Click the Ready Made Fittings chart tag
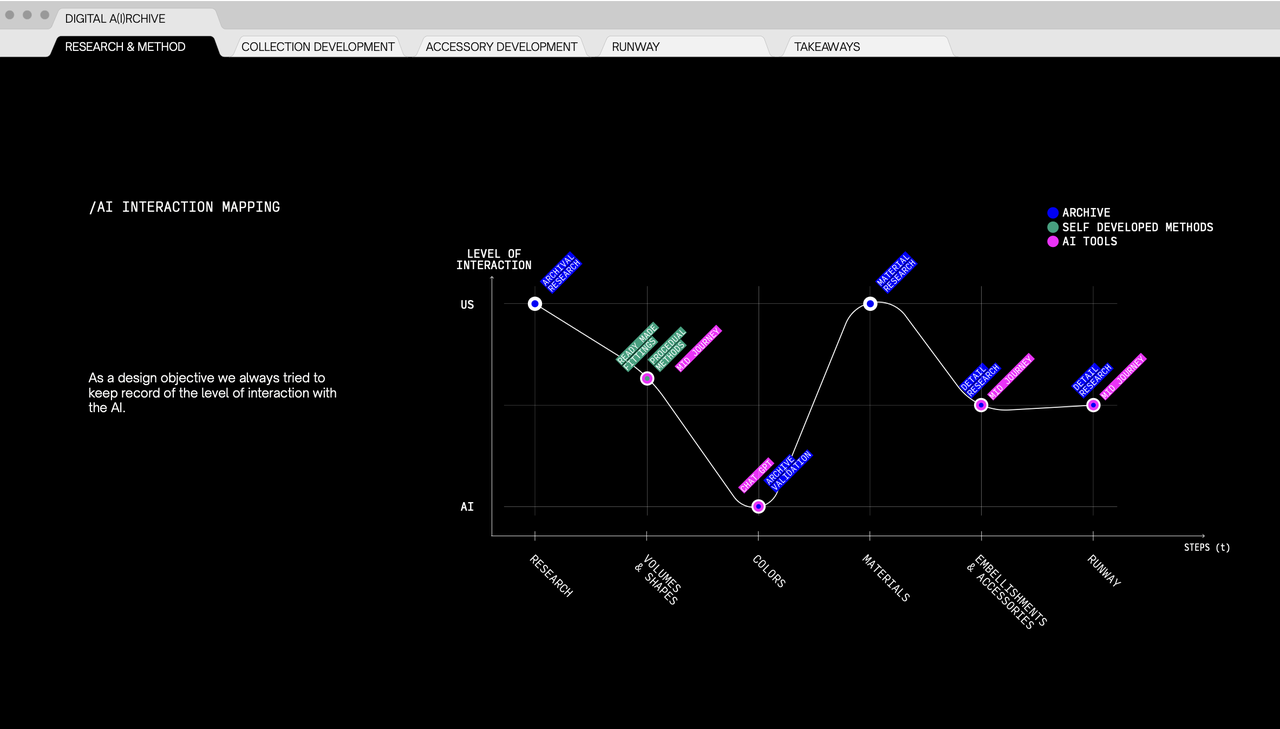Viewport: 1280px width, 729px height. click(637, 346)
